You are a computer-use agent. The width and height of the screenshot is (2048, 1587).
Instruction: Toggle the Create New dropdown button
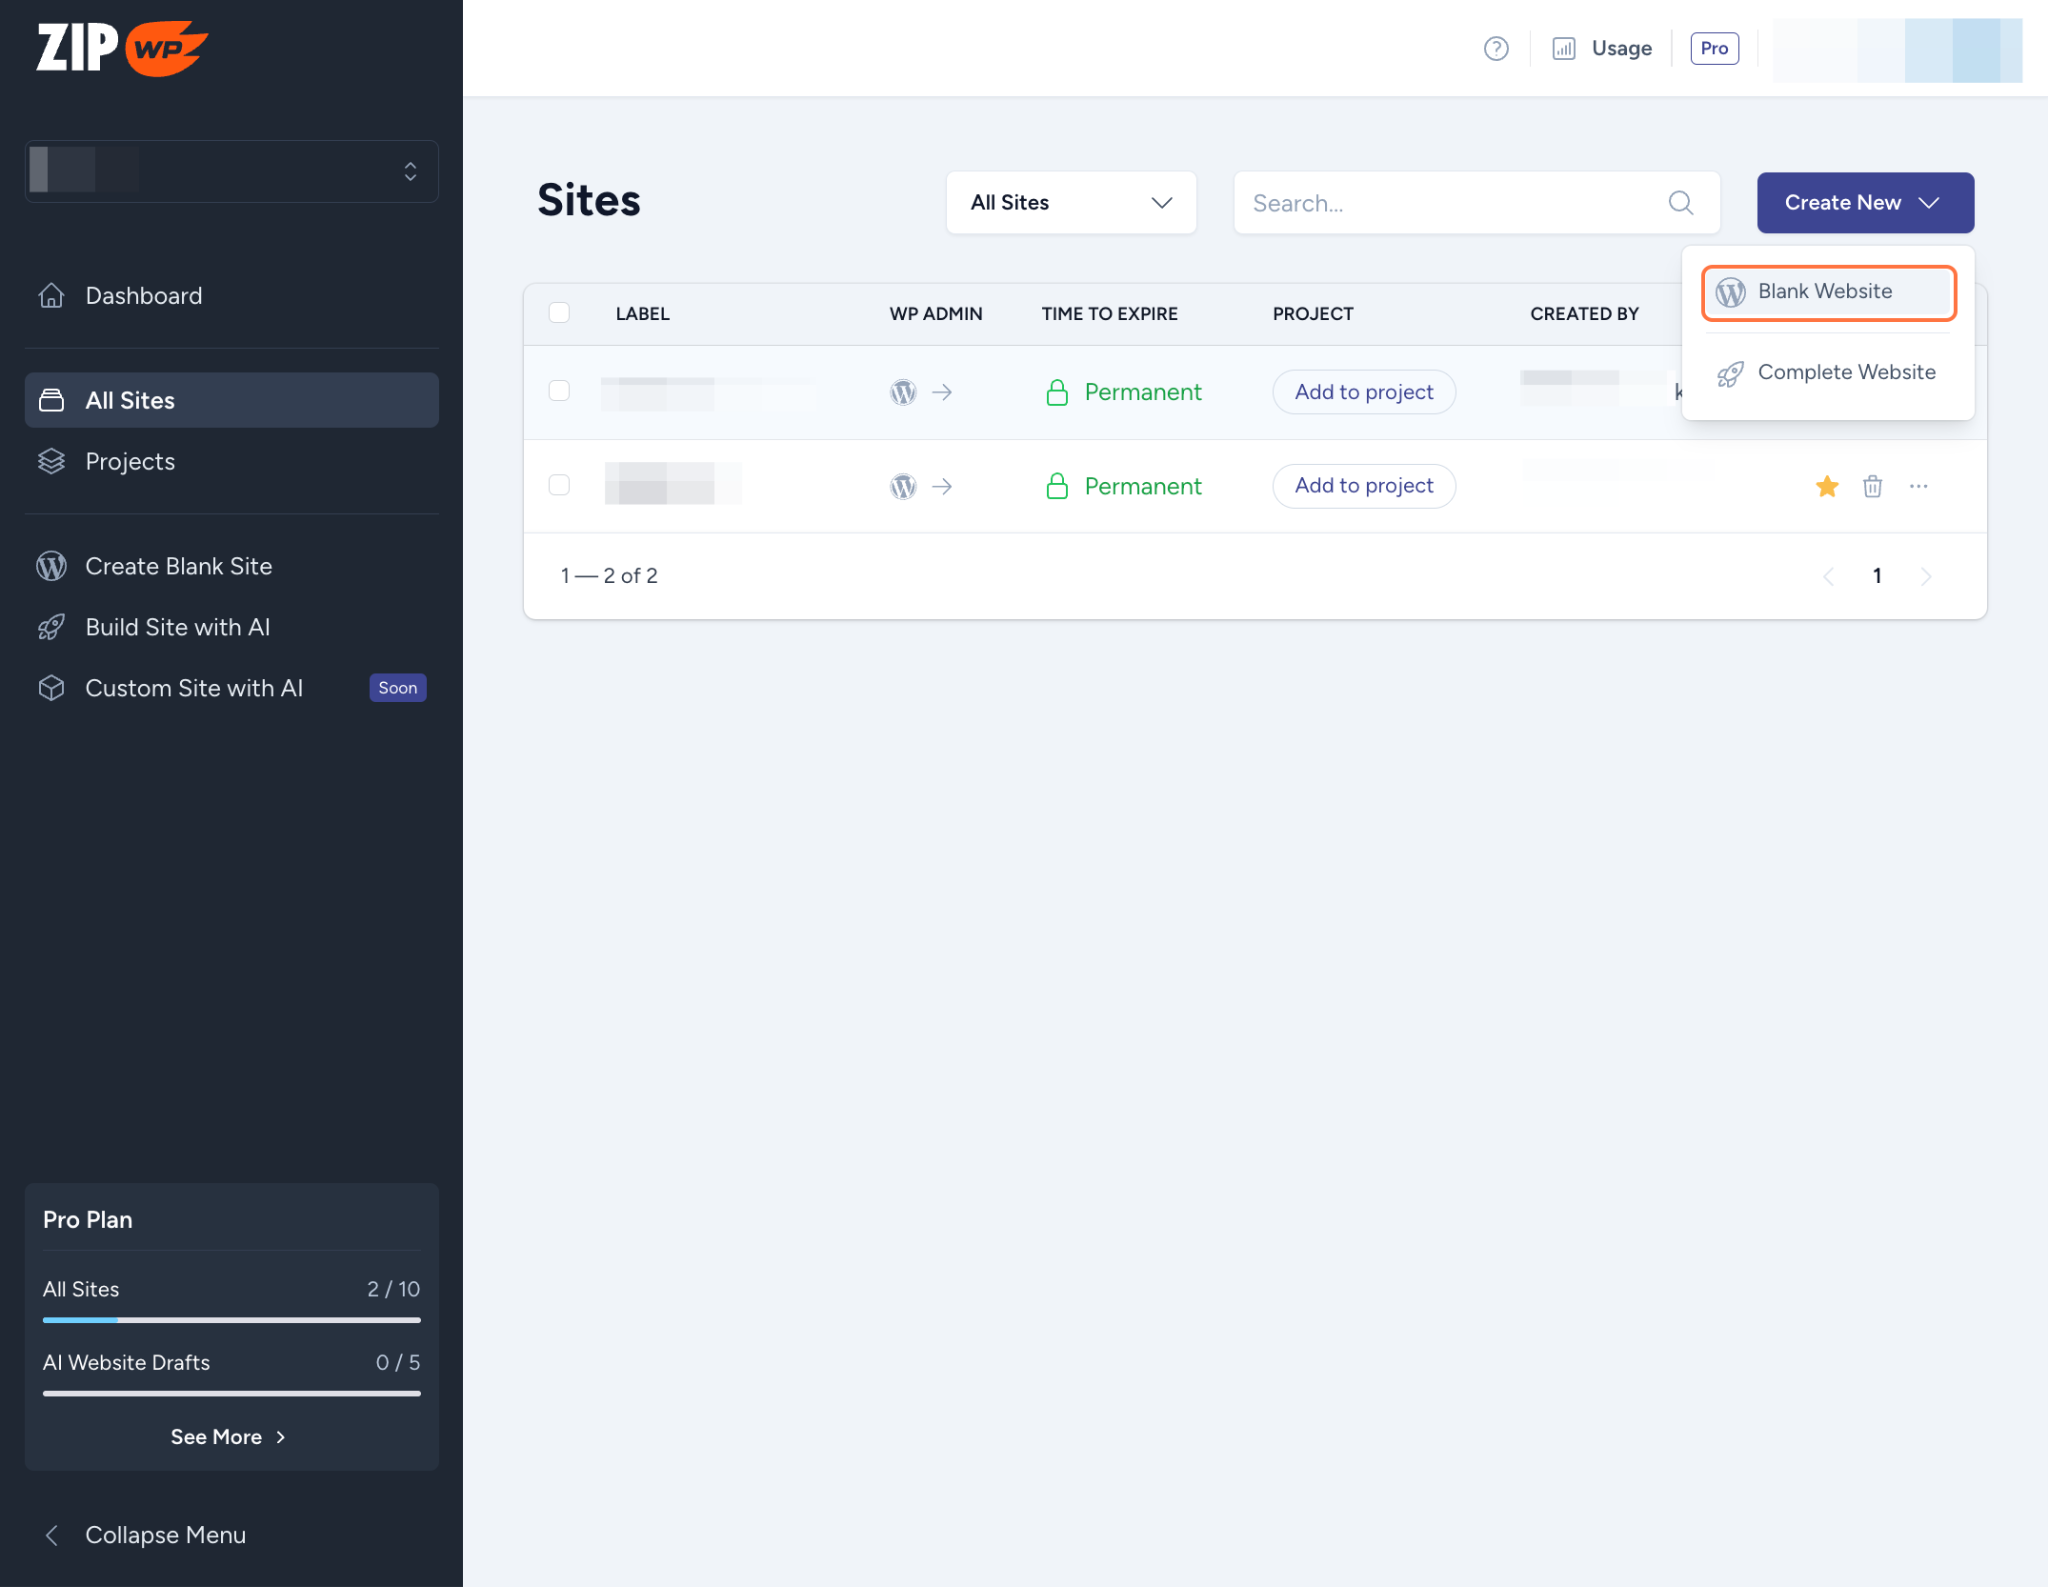coord(1864,203)
